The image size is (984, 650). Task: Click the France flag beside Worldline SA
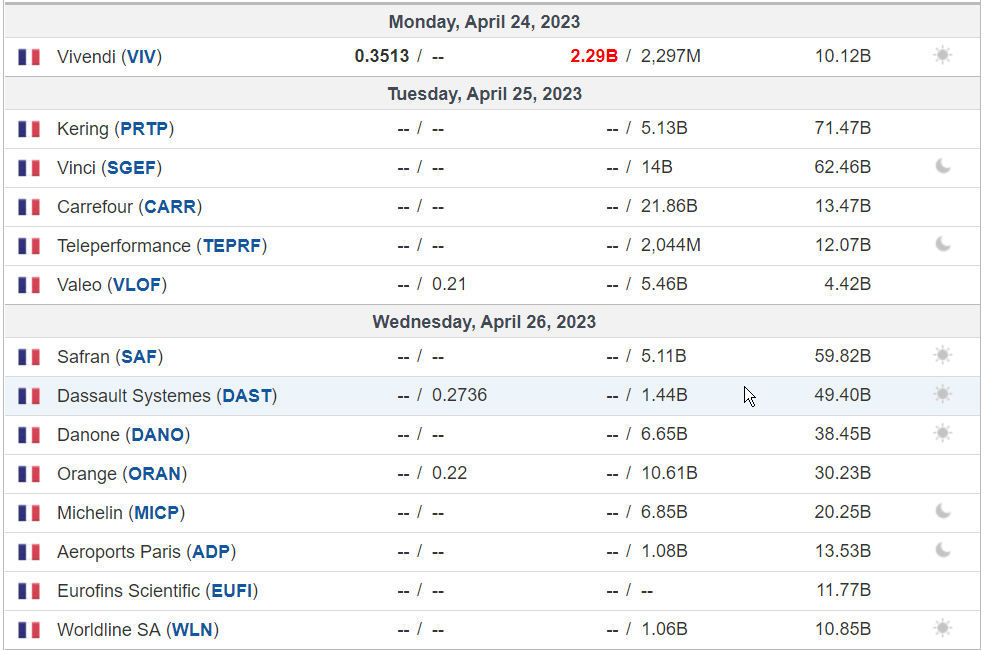29,630
